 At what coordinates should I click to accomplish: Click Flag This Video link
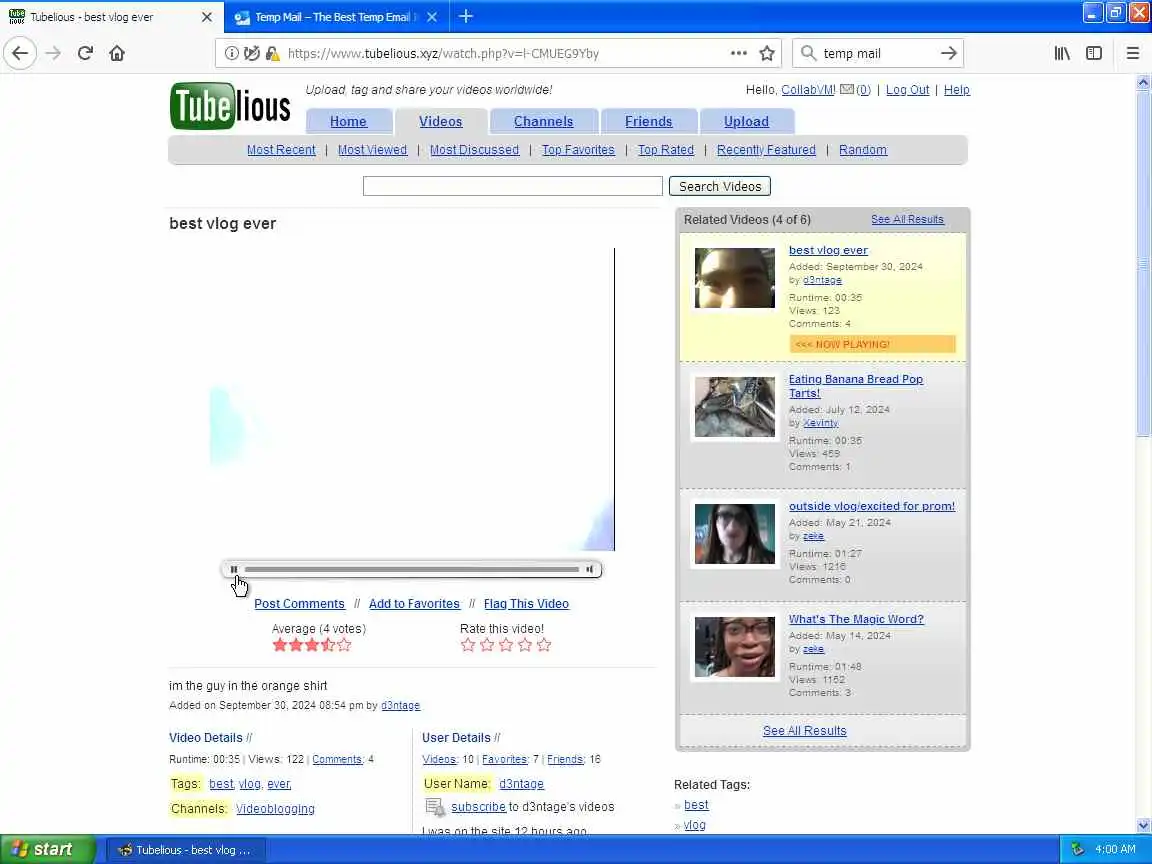(x=526, y=604)
